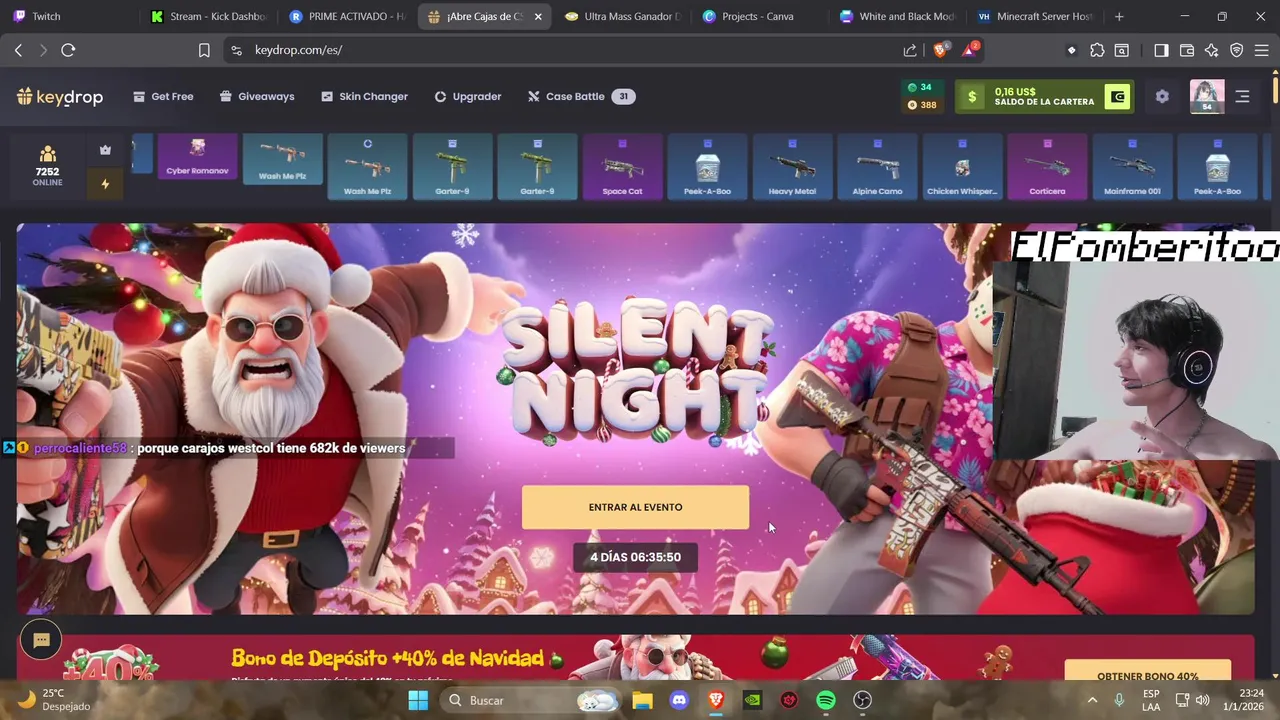This screenshot has width=1280, height=720.
Task: Open the Upgrader page
Action: 467,97
